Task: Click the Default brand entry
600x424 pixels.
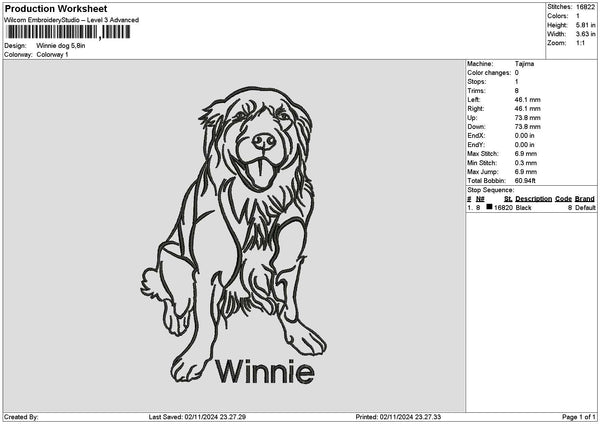Action: click(585, 207)
